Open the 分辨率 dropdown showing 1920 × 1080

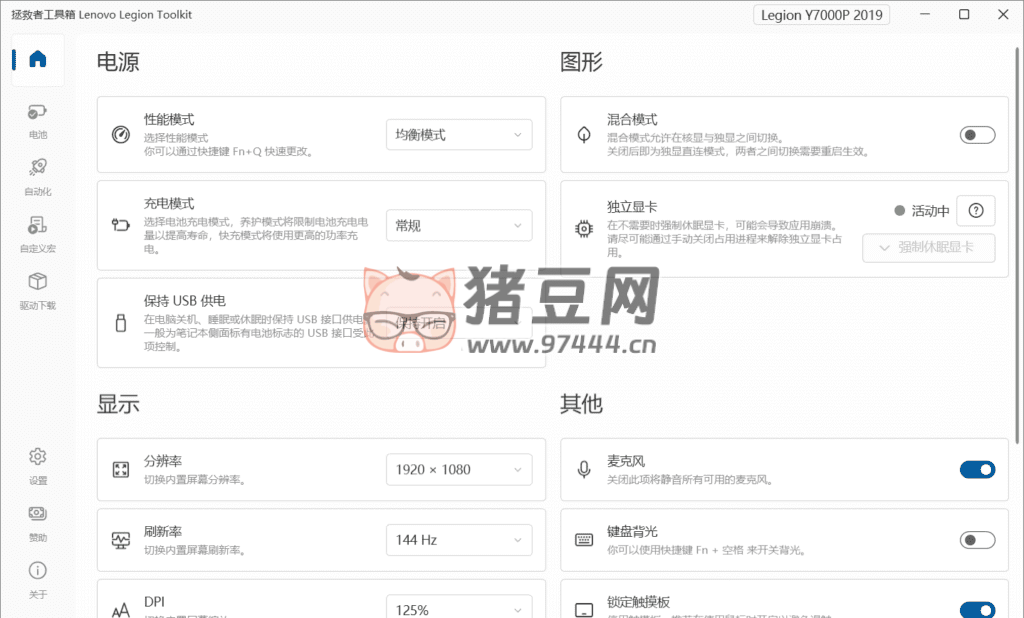coord(459,469)
